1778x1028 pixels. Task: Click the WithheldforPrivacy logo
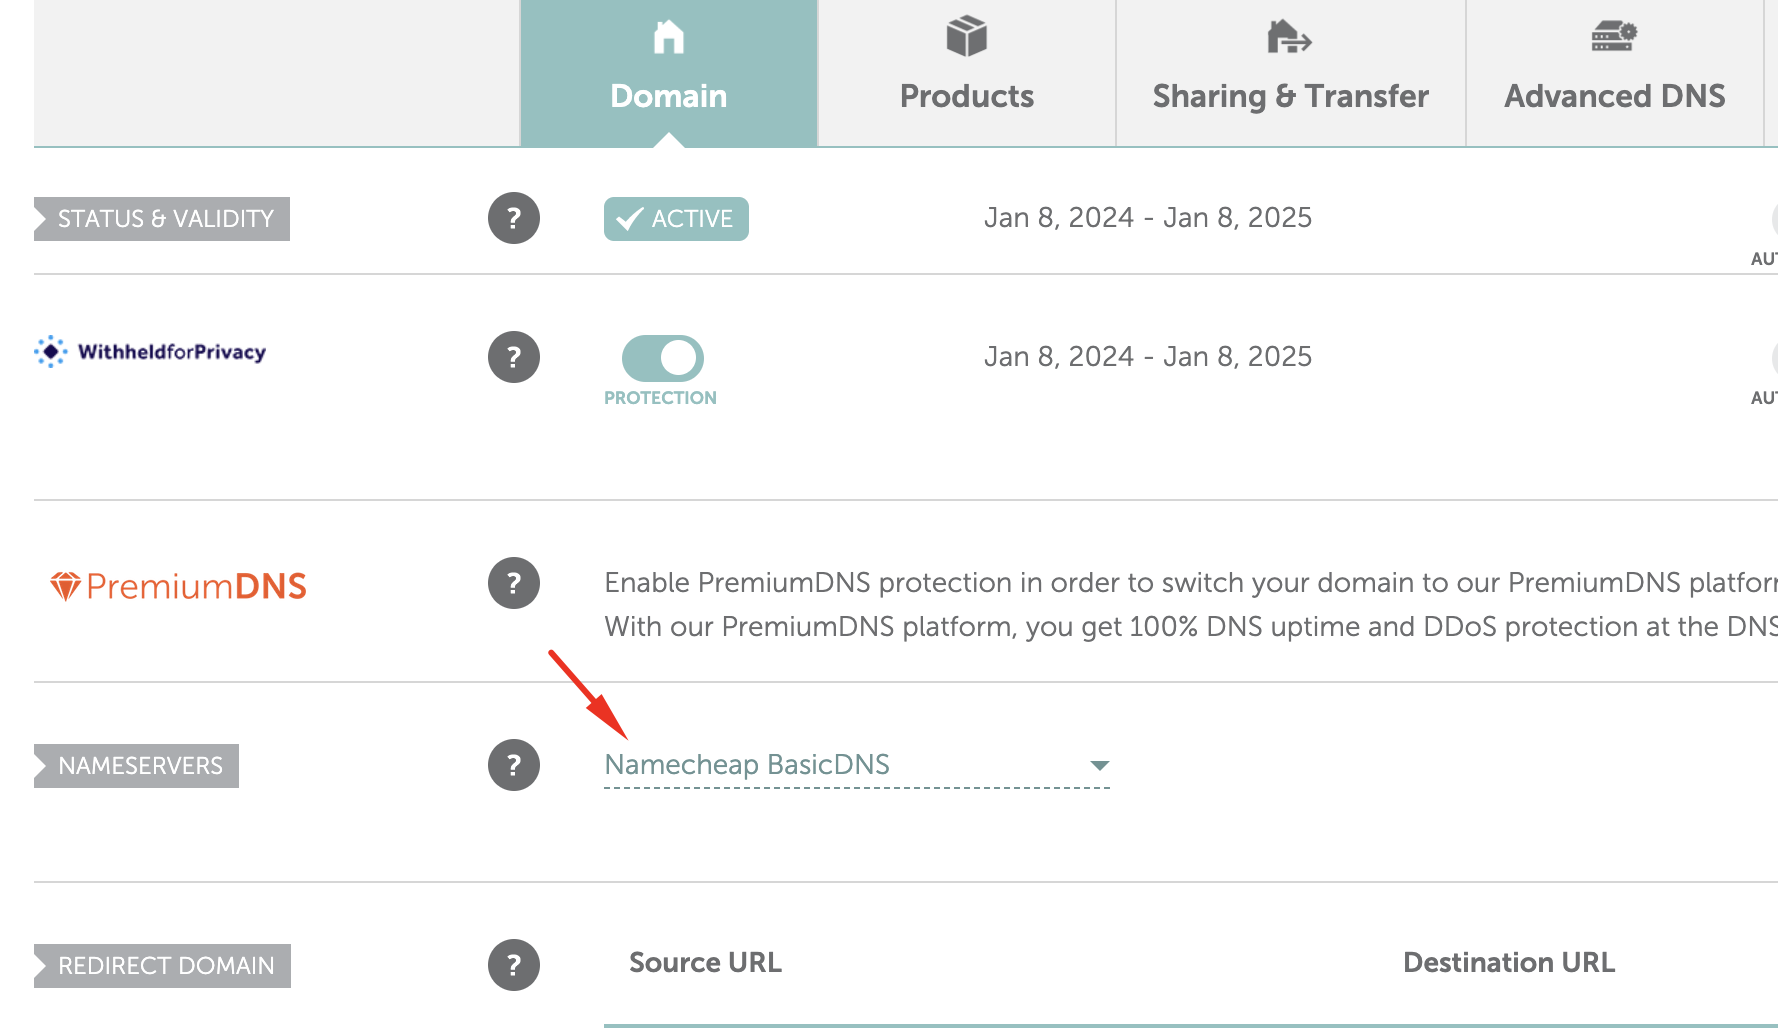150,352
